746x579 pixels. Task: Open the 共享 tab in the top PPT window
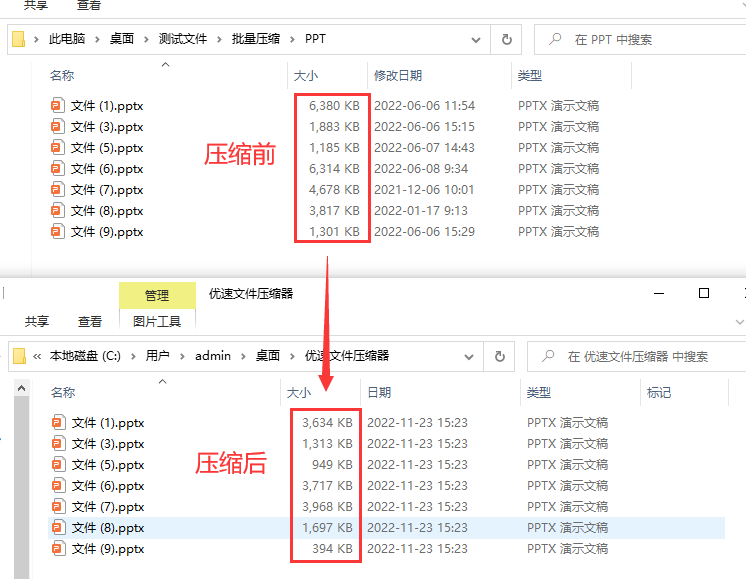[x=36, y=5]
